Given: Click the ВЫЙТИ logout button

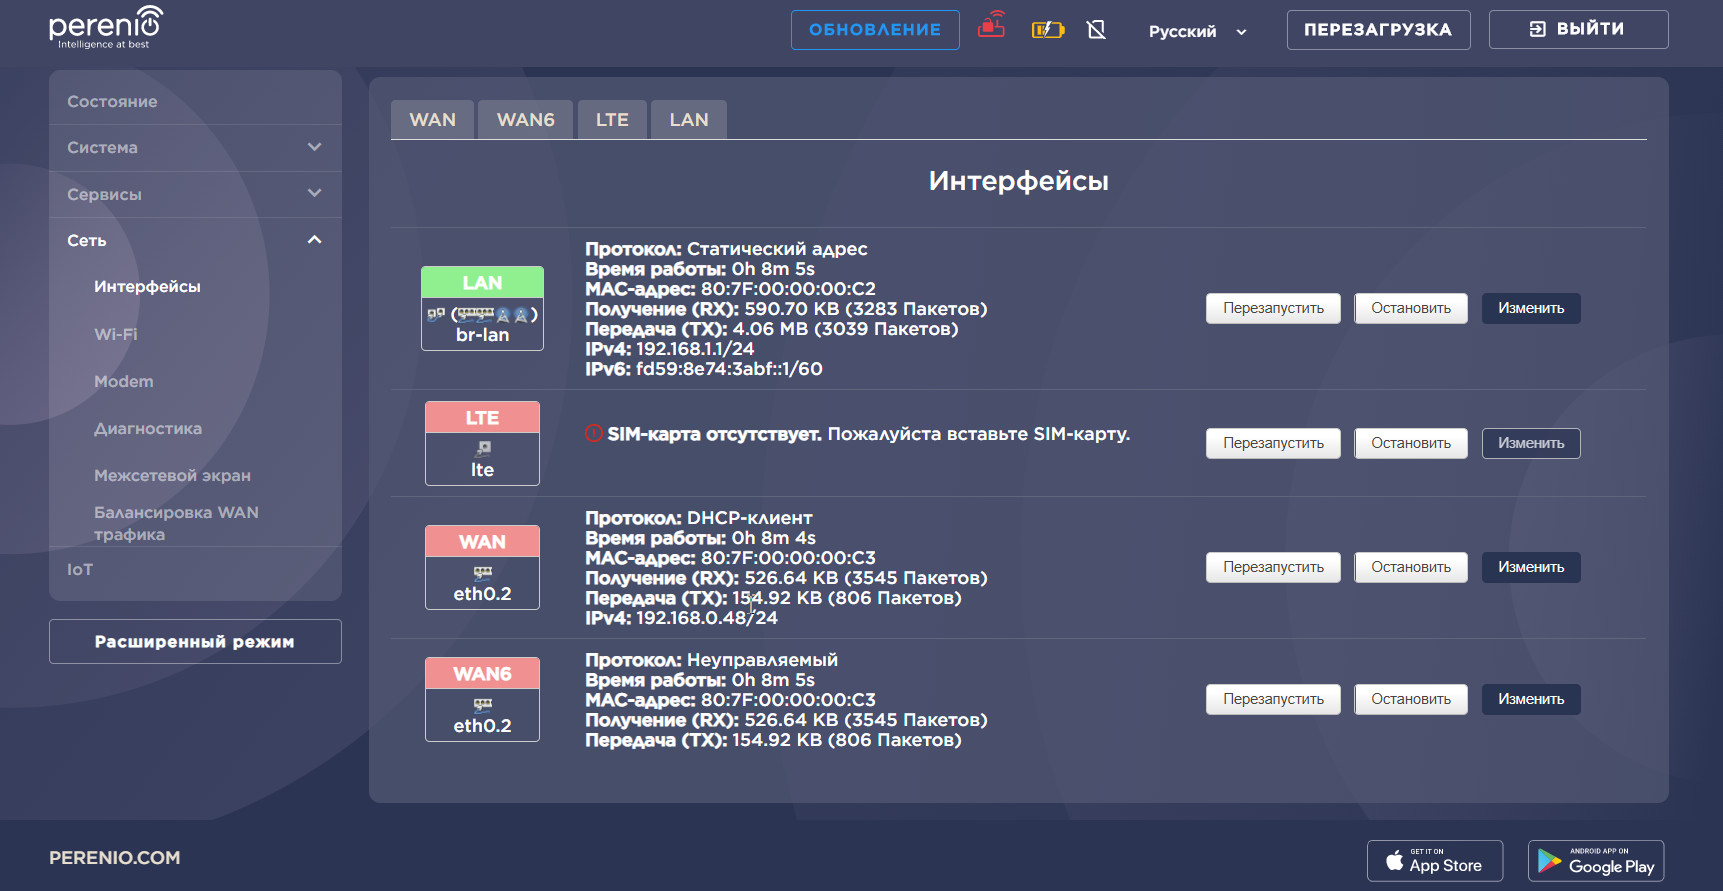Looking at the screenshot, I should tap(1578, 30).
